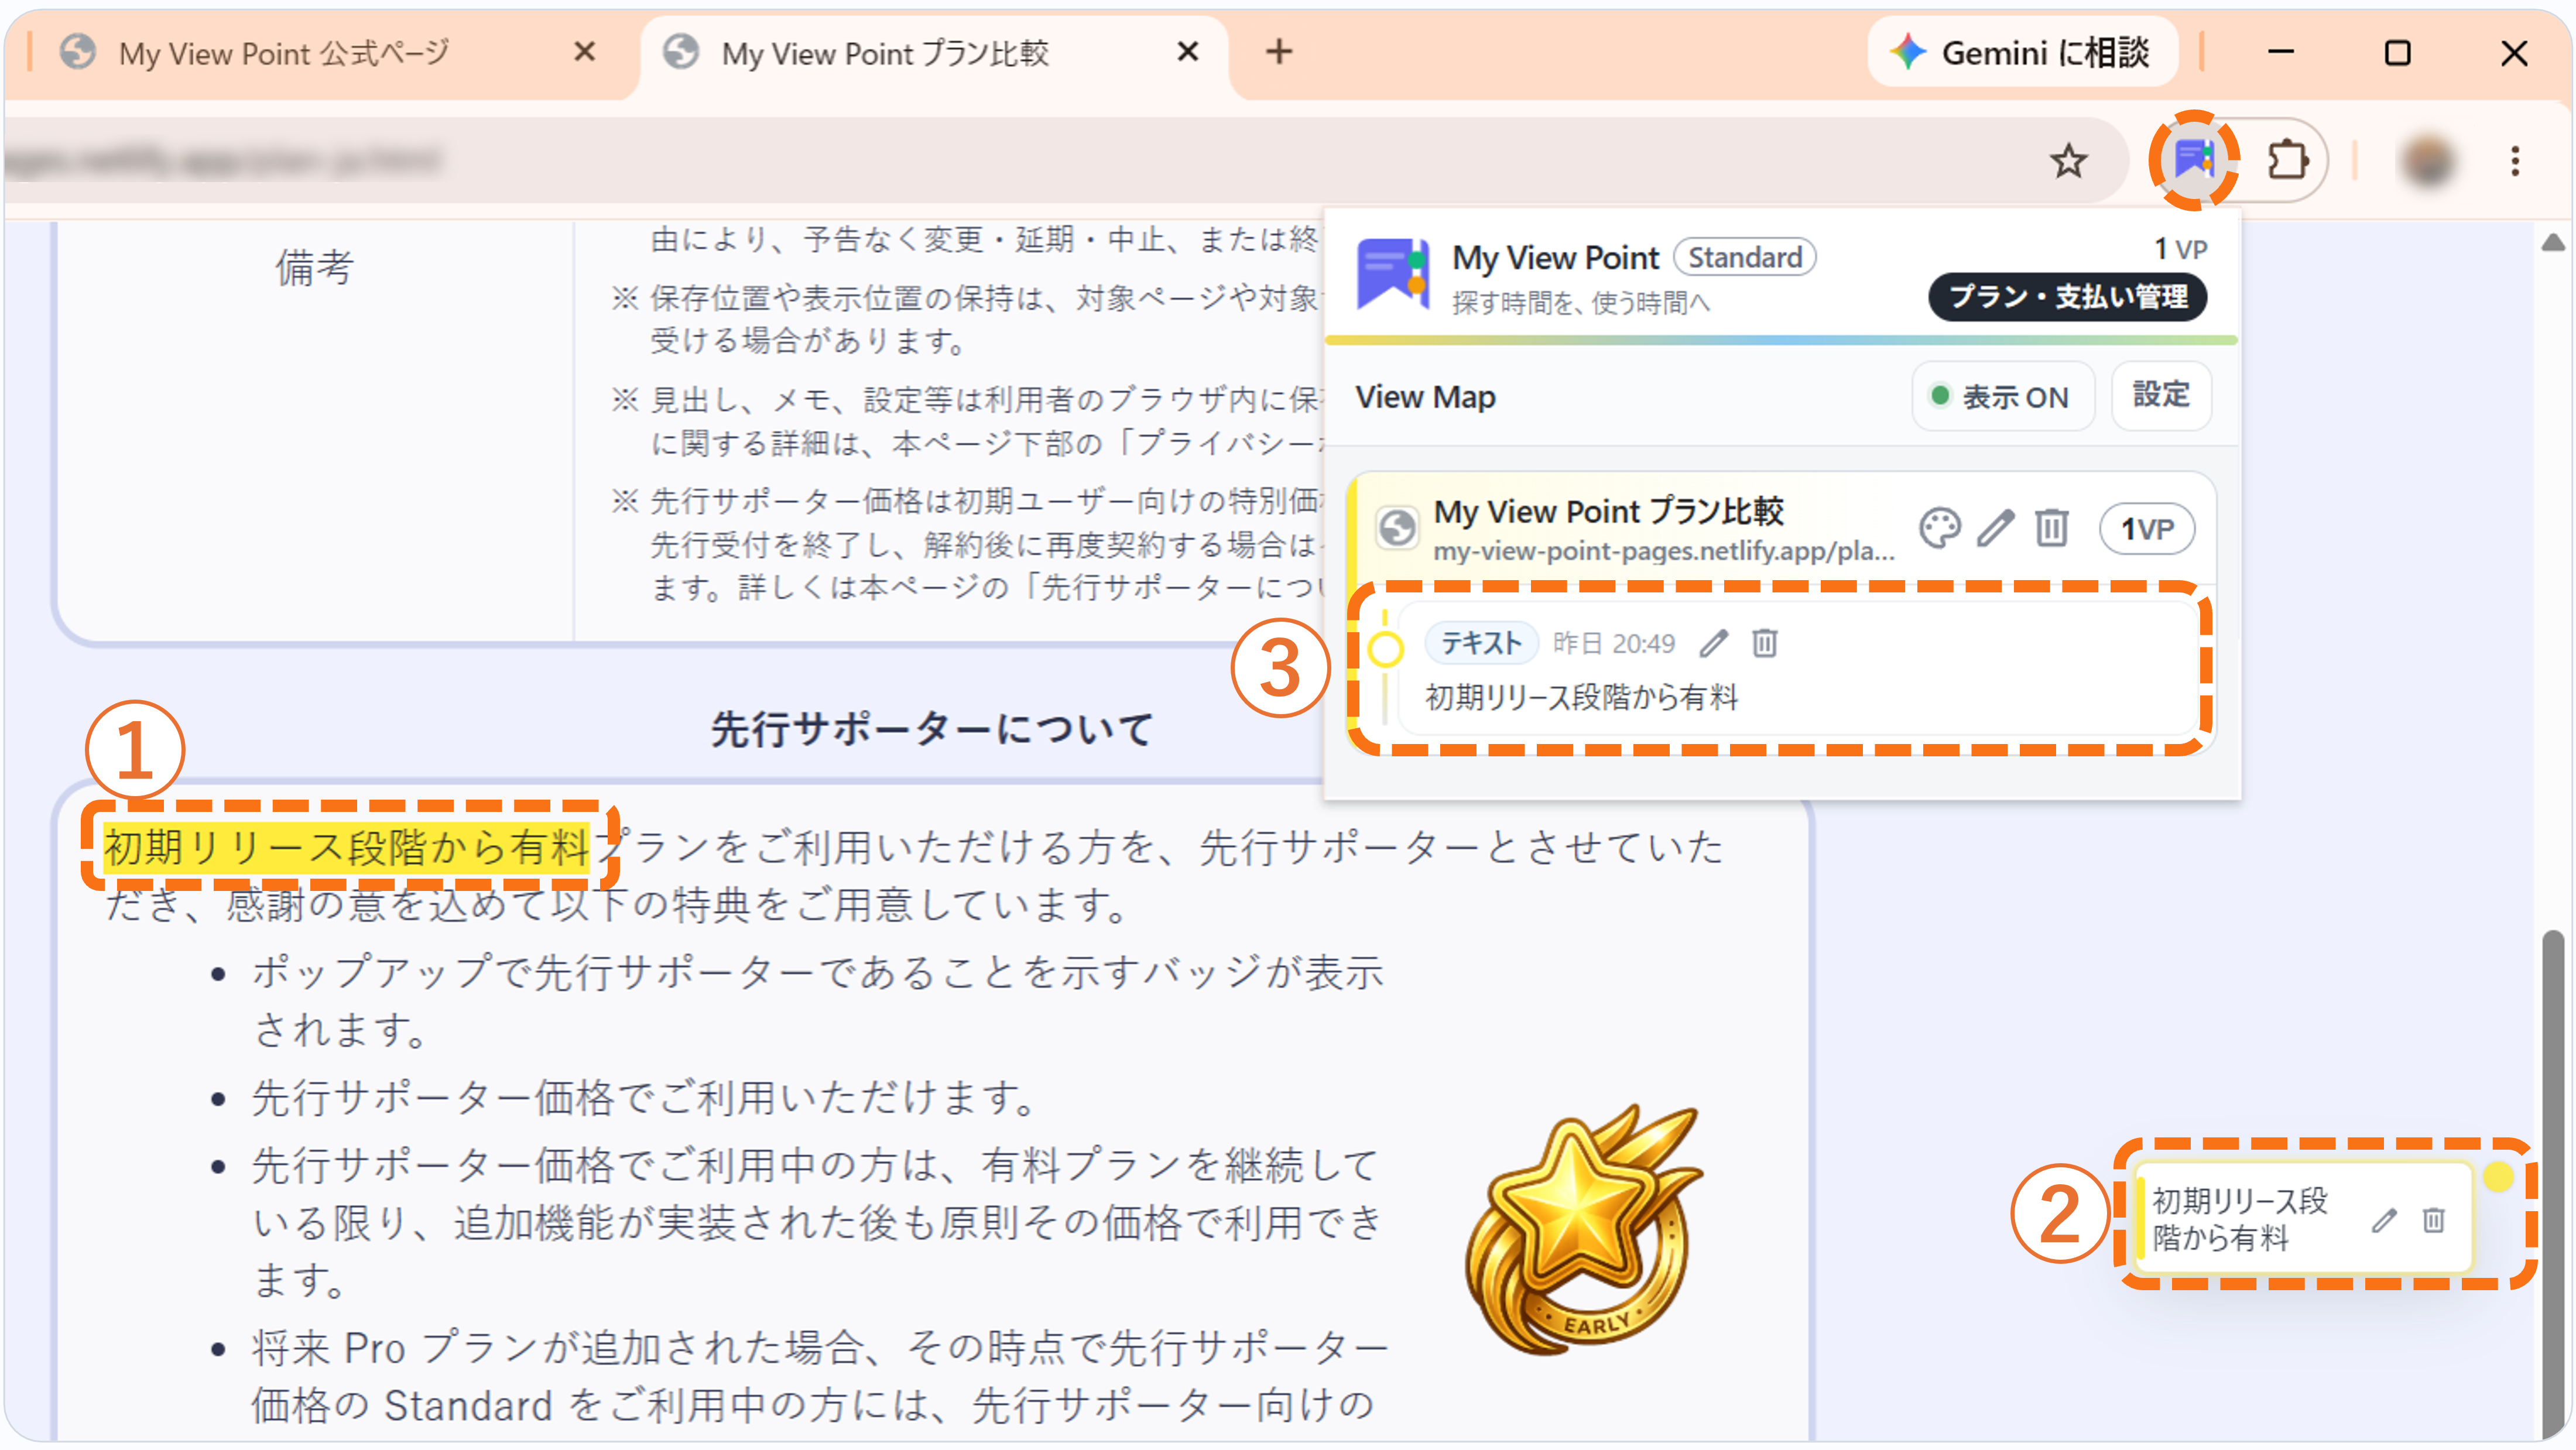Screen dimensions: 2576x1450
Task: Click the globe favicon on プラン比較 tab
Action: [681, 52]
